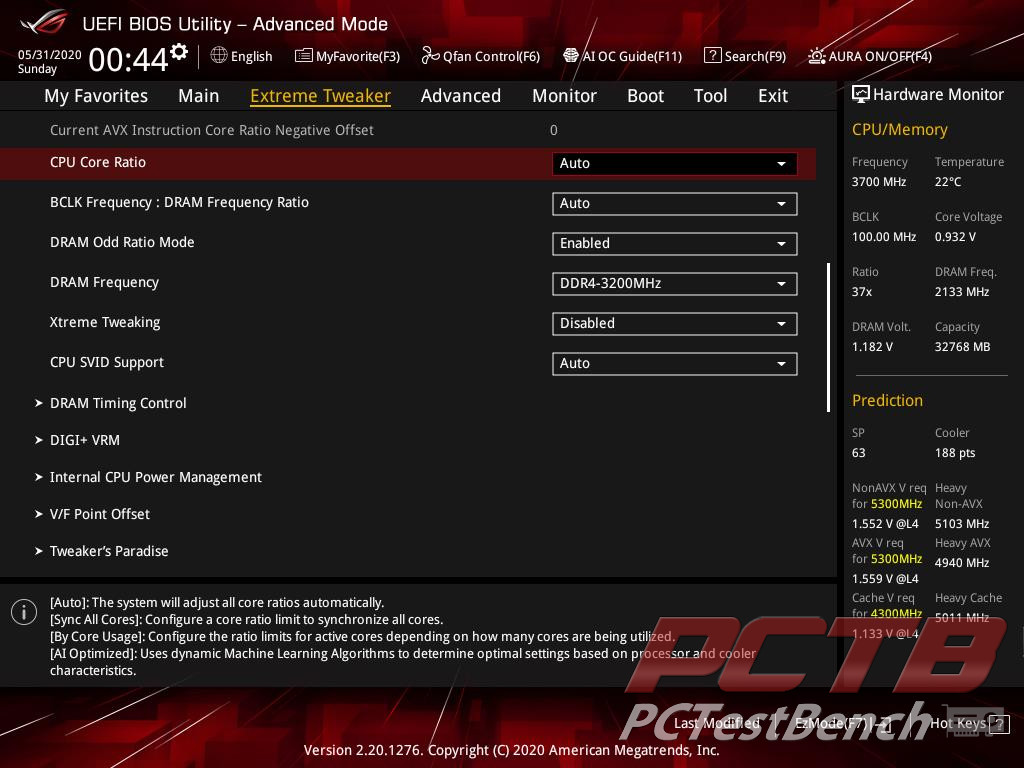Image resolution: width=1024 pixels, height=768 pixels.
Task: Click the 2133 MHz DRAM frequency value
Action: (961, 292)
